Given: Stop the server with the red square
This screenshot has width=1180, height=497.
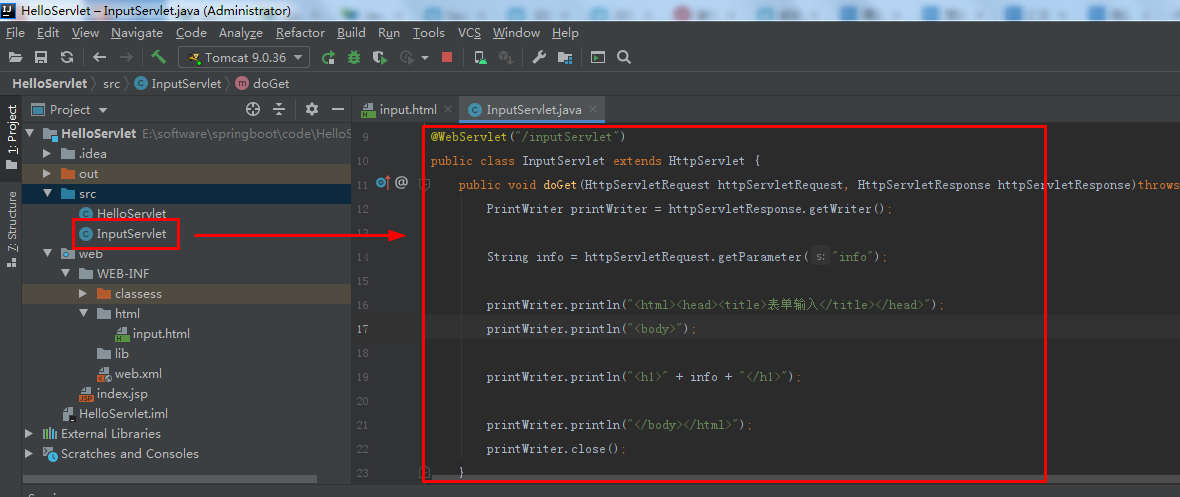Looking at the screenshot, I should [x=447, y=57].
